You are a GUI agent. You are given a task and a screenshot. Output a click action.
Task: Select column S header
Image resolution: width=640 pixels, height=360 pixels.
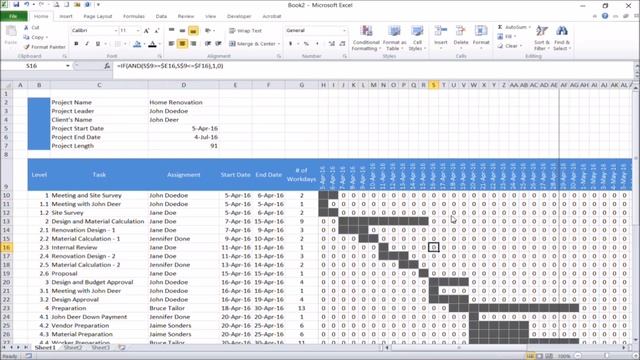433,85
